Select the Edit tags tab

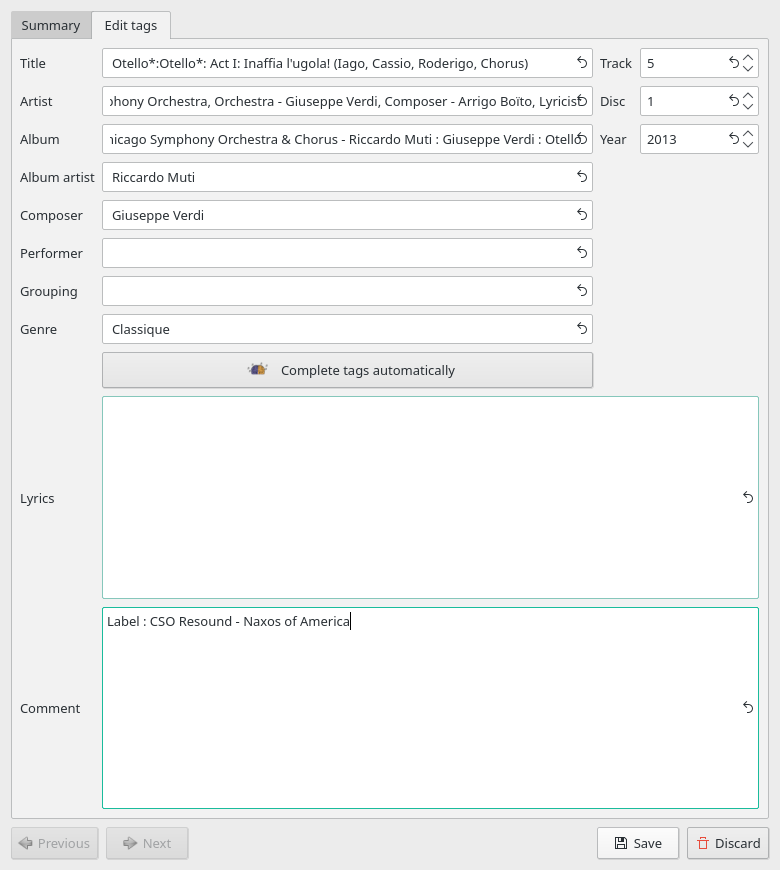(131, 25)
